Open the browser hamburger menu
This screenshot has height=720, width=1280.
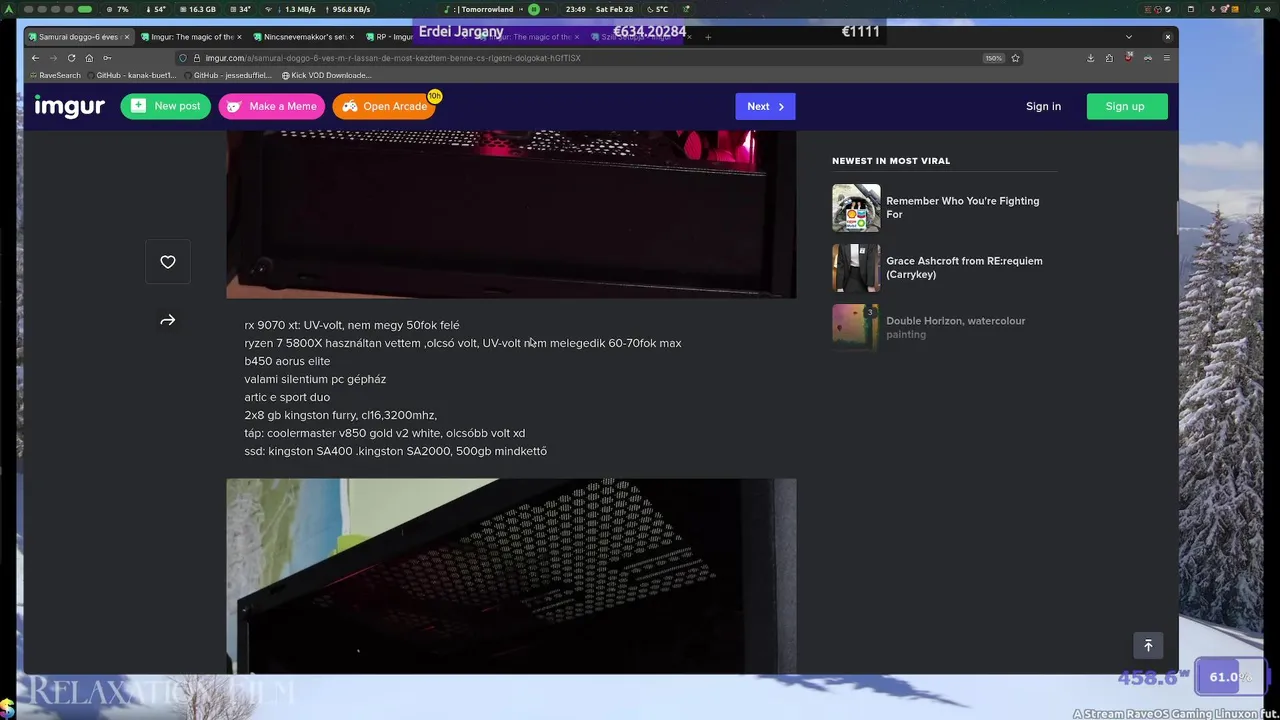click(x=1166, y=58)
